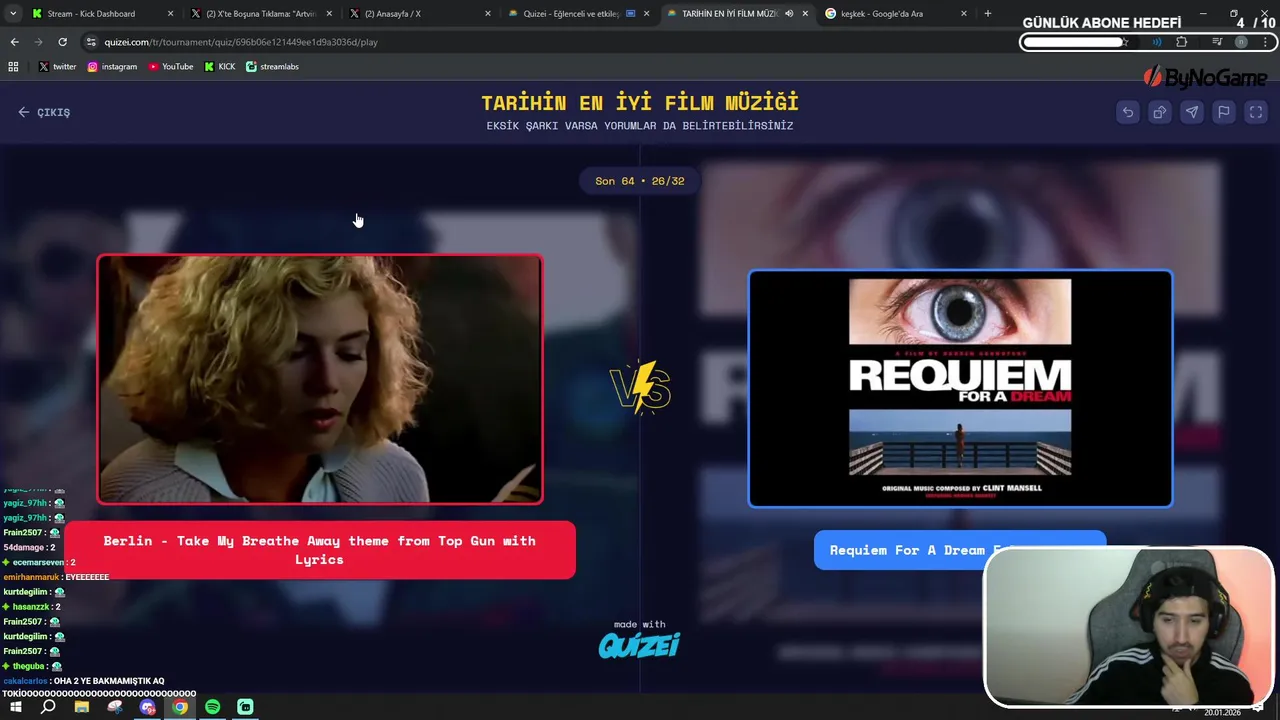Click chat username theguba
The height and width of the screenshot is (720, 1280).
pyautogui.click(x=28, y=666)
